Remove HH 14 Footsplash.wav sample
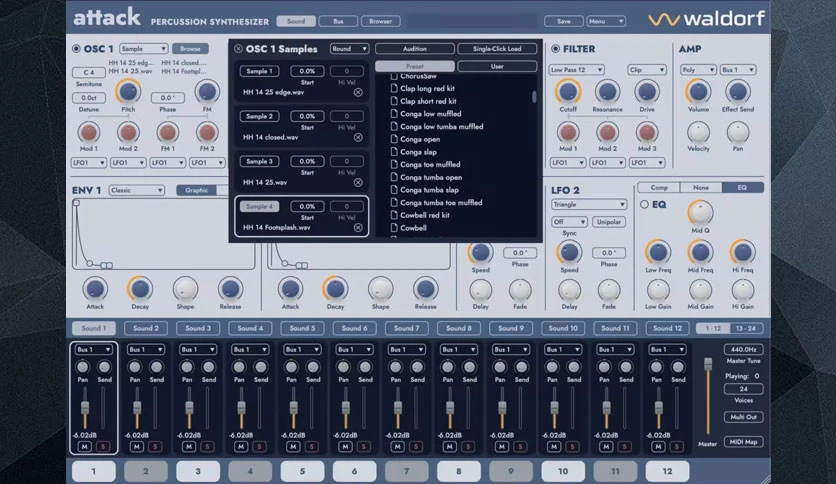 pos(358,228)
